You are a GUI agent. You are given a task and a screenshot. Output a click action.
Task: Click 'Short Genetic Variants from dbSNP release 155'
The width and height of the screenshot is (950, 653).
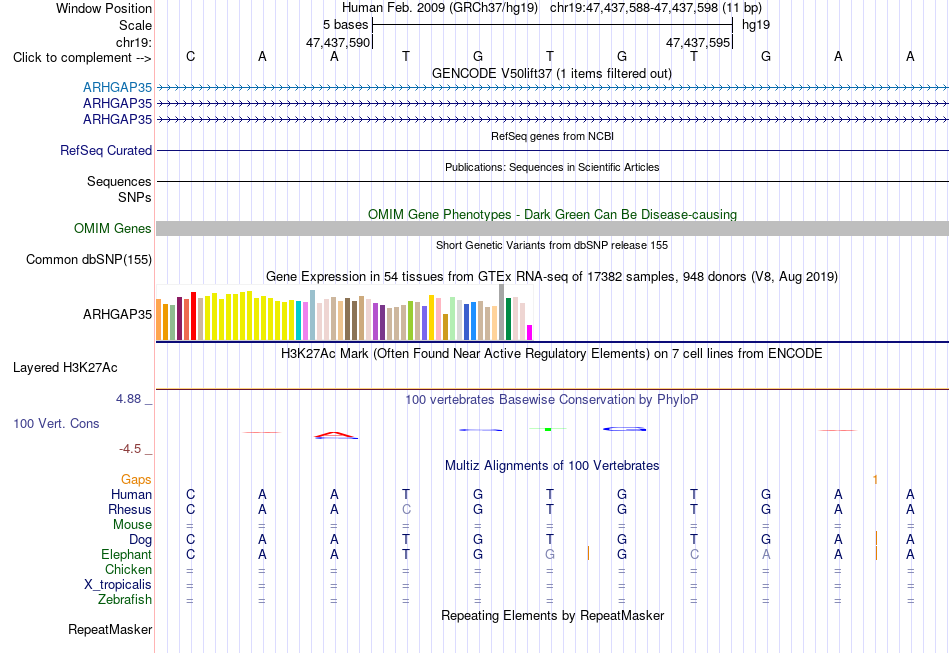pos(552,245)
